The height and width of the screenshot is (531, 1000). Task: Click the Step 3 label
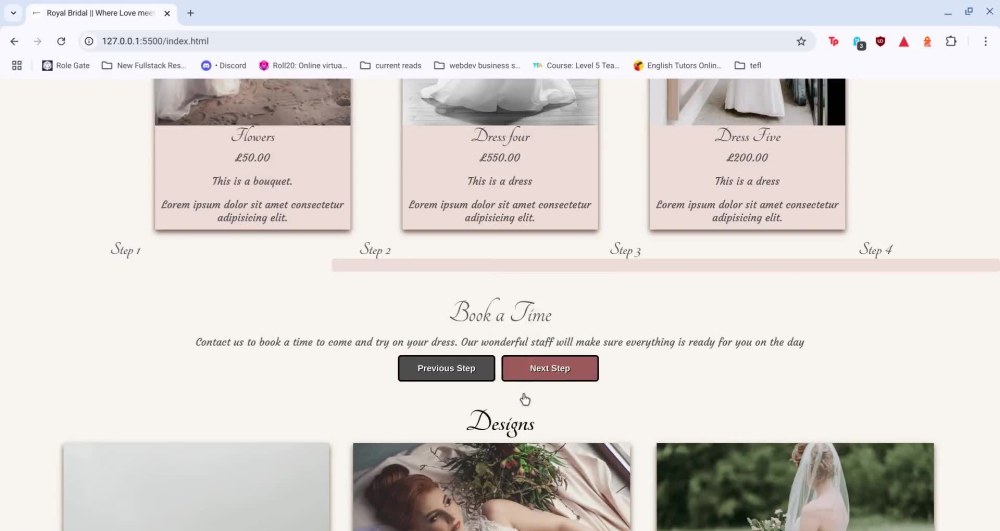click(625, 249)
